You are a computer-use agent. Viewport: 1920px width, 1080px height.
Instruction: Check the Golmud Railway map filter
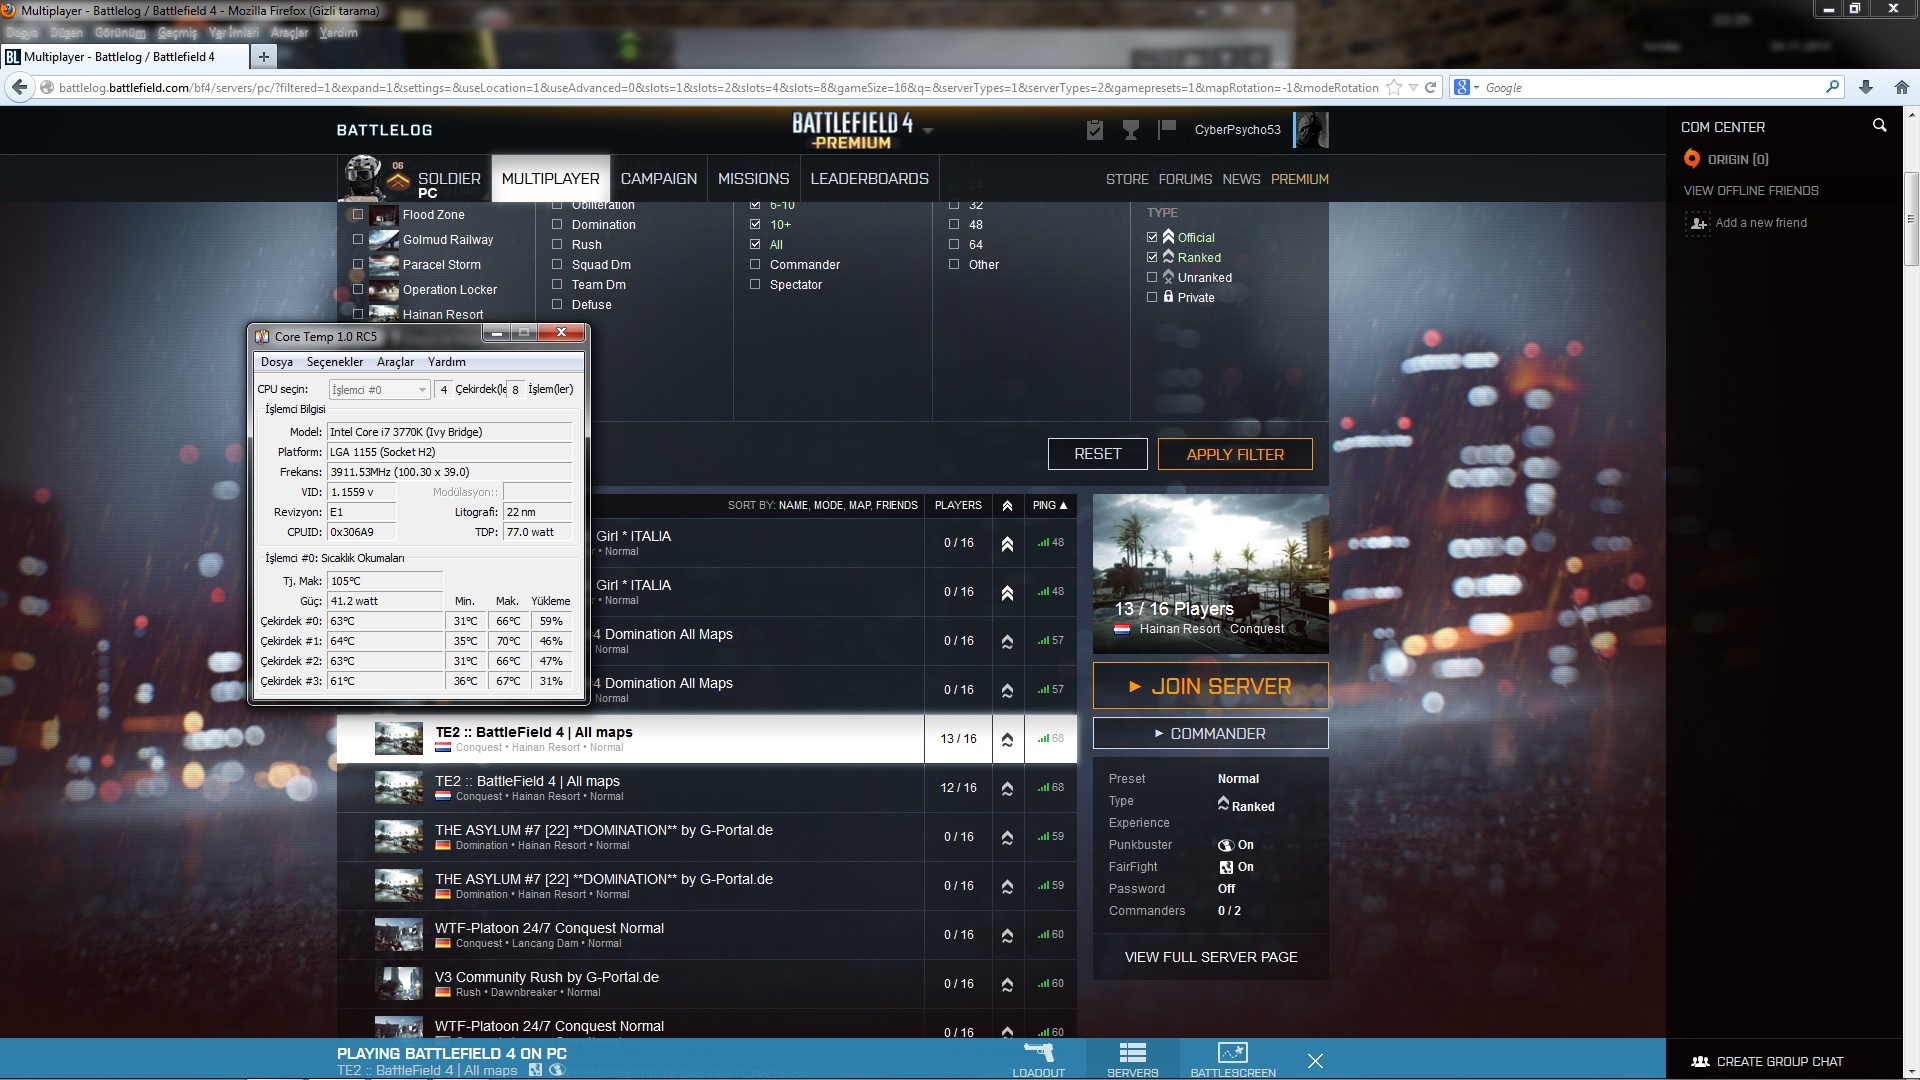358,239
